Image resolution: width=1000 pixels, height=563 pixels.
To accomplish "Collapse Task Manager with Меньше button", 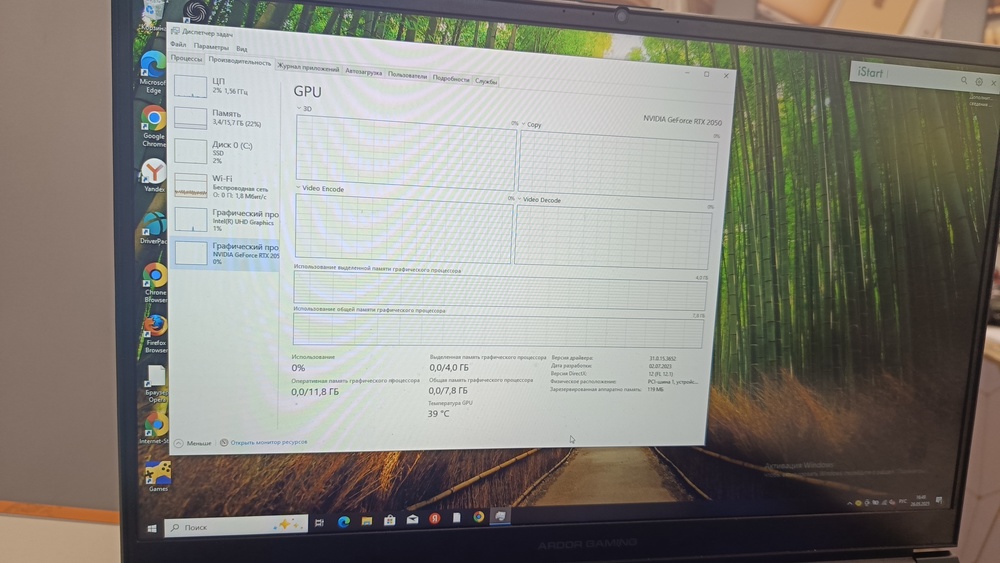I will pyautogui.click(x=193, y=442).
